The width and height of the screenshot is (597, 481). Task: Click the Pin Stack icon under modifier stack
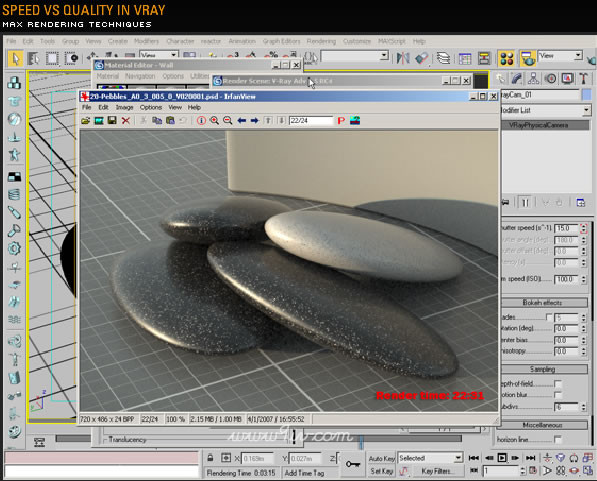(x=506, y=203)
